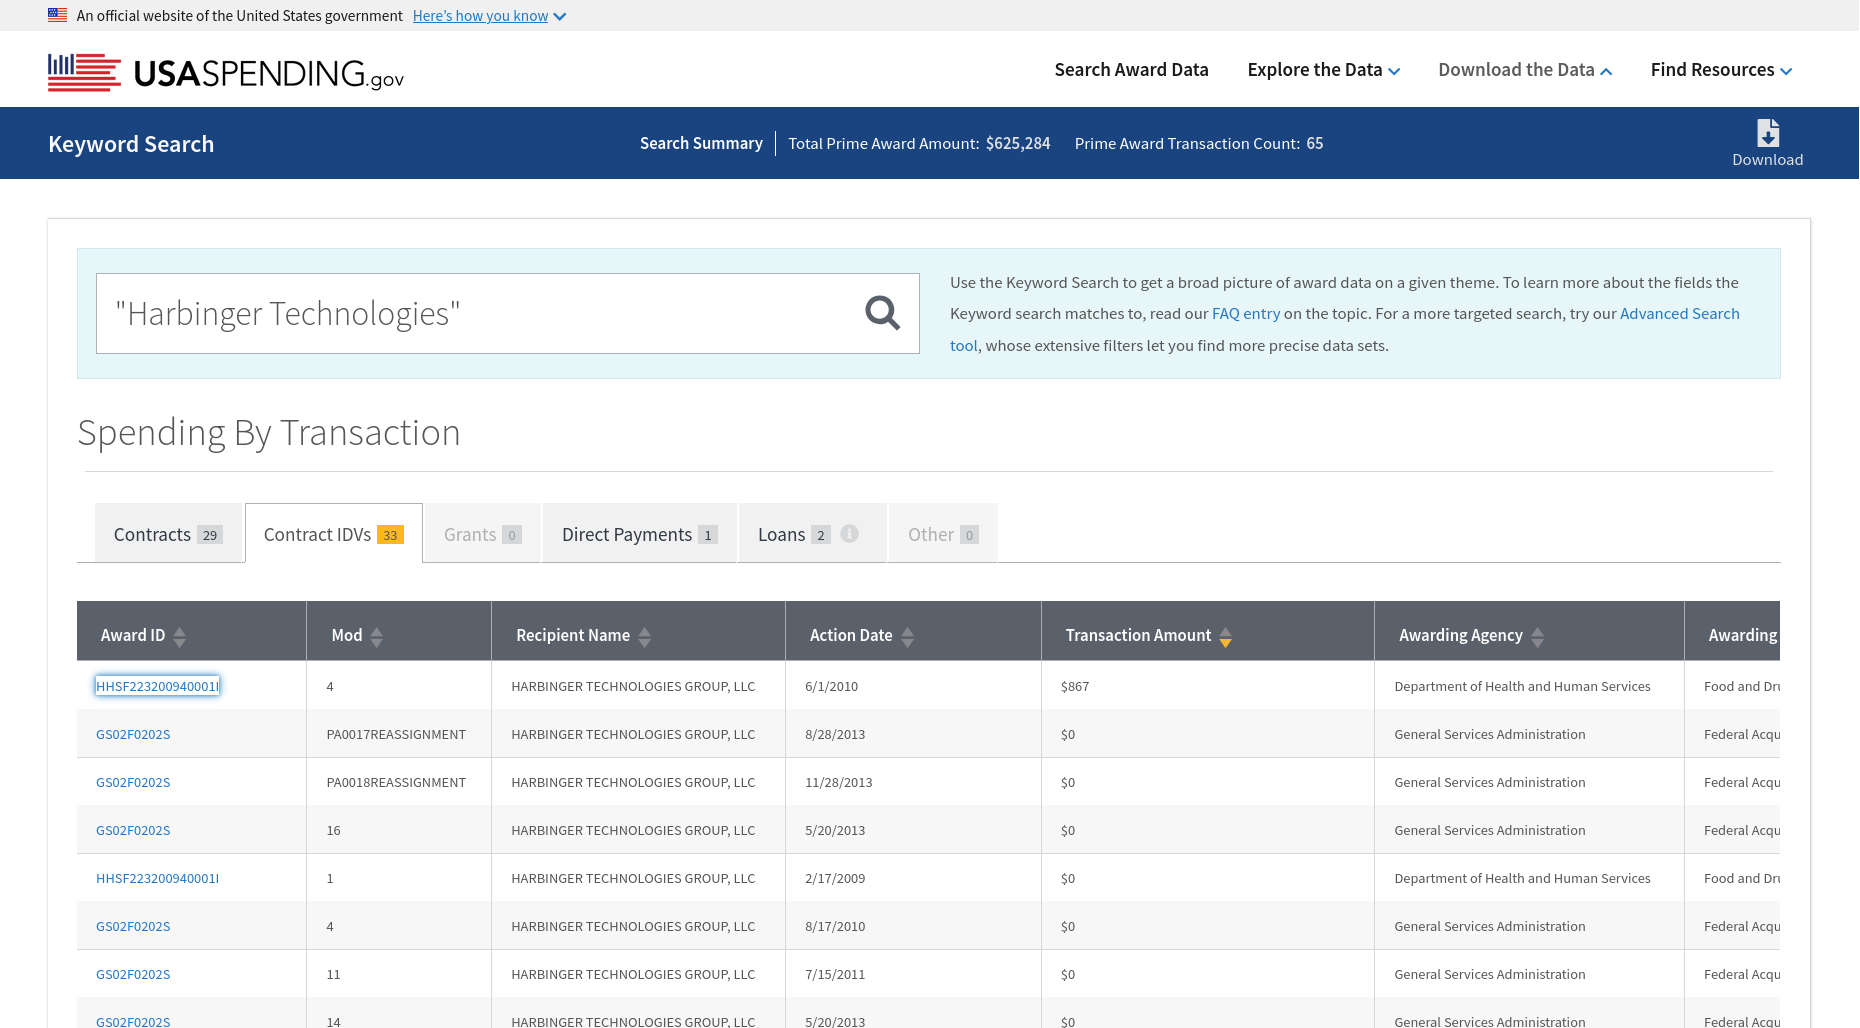Sort by Awarding Agency column arrows
The height and width of the screenshot is (1028, 1860).
[1538, 636]
